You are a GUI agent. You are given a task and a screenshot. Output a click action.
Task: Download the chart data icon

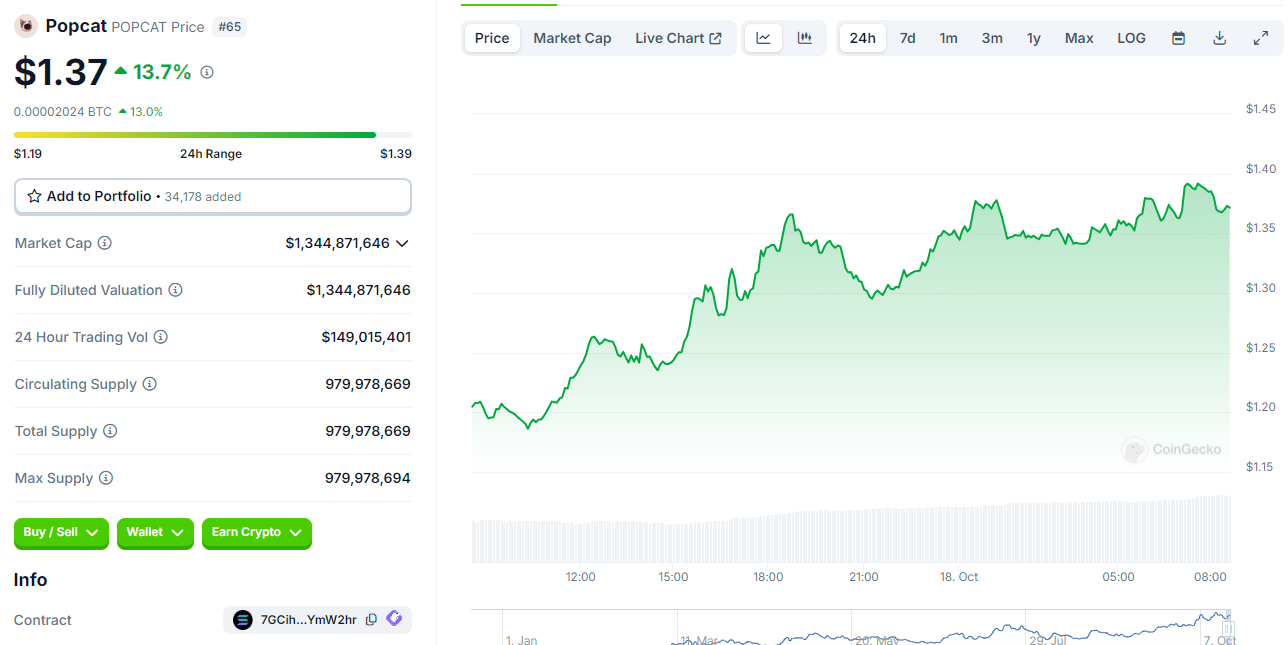click(x=1219, y=38)
